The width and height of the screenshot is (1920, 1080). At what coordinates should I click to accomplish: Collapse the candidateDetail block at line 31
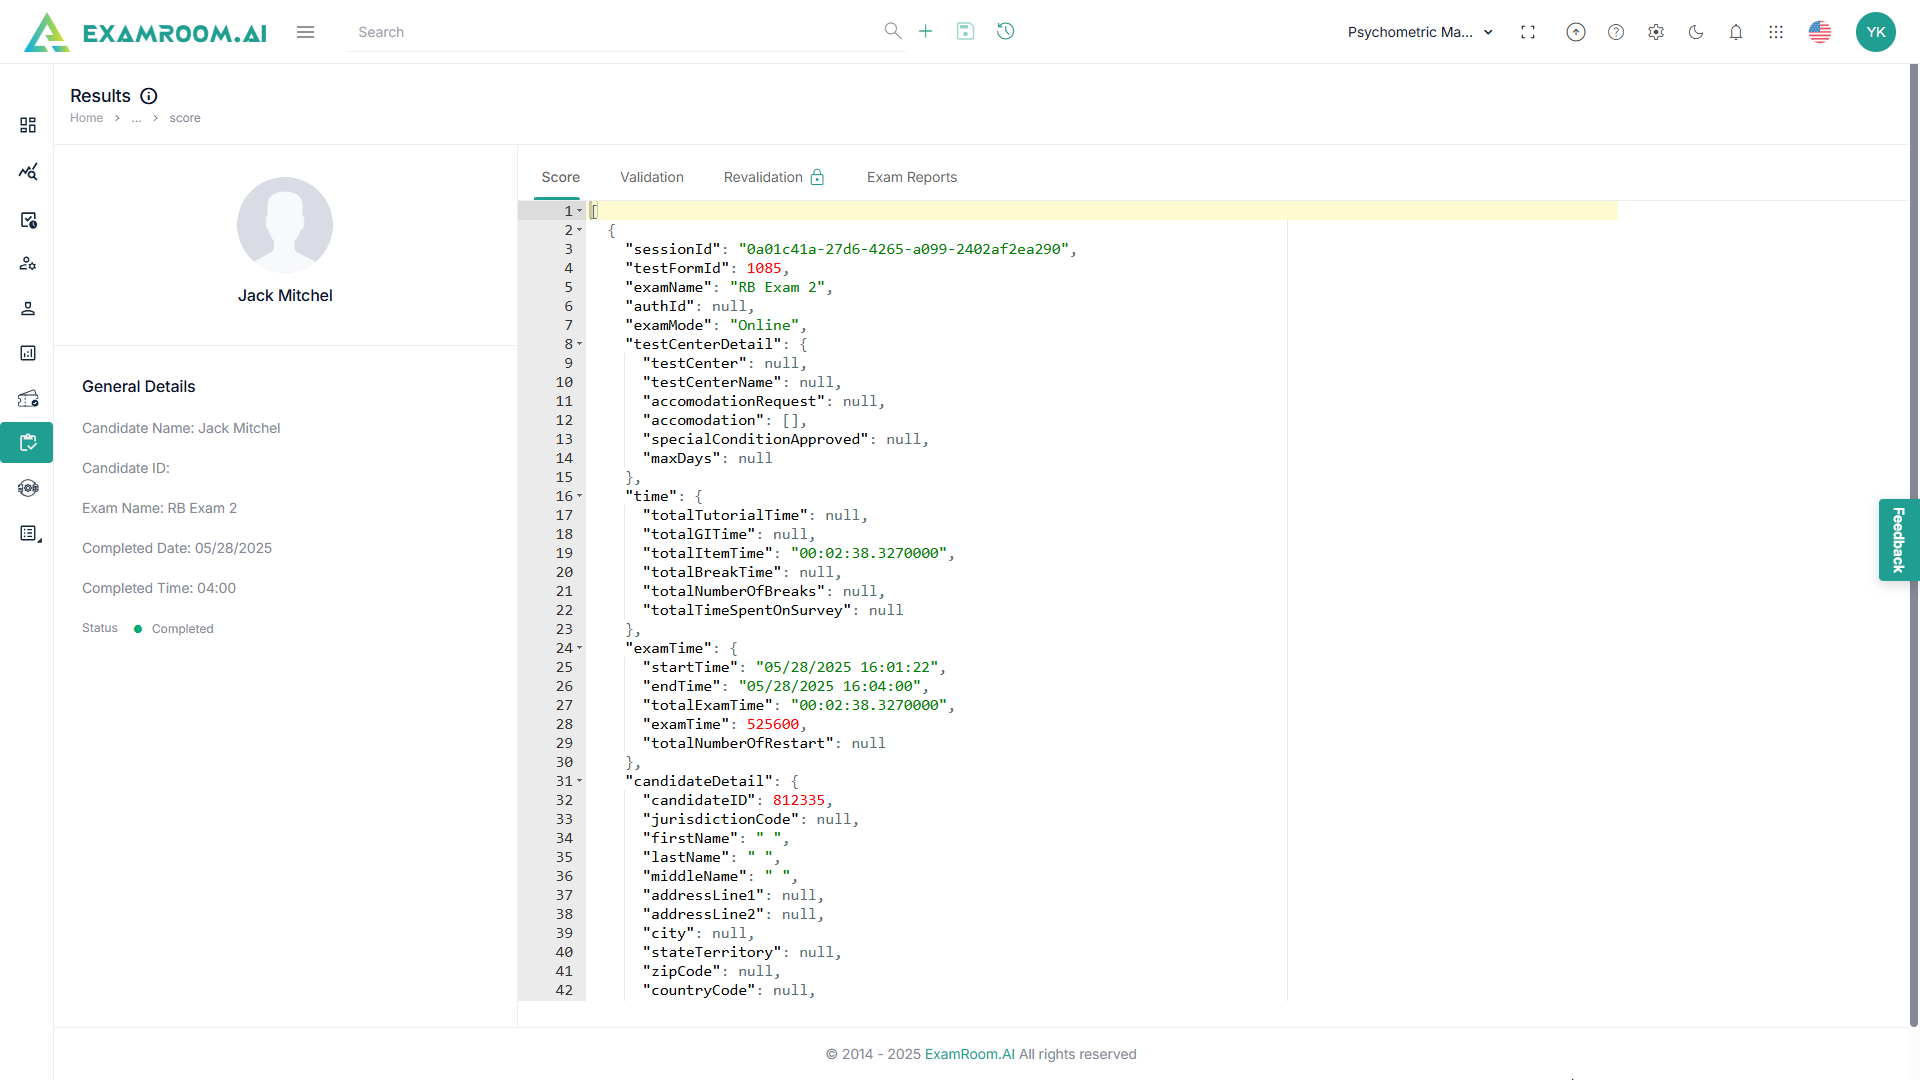click(x=579, y=781)
